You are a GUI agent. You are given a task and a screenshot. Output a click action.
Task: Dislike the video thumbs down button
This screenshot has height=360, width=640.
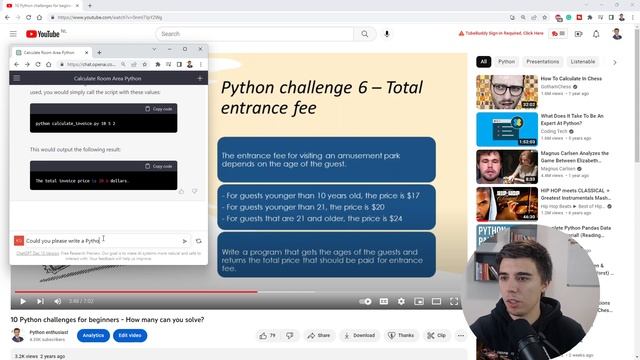(x=289, y=336)
